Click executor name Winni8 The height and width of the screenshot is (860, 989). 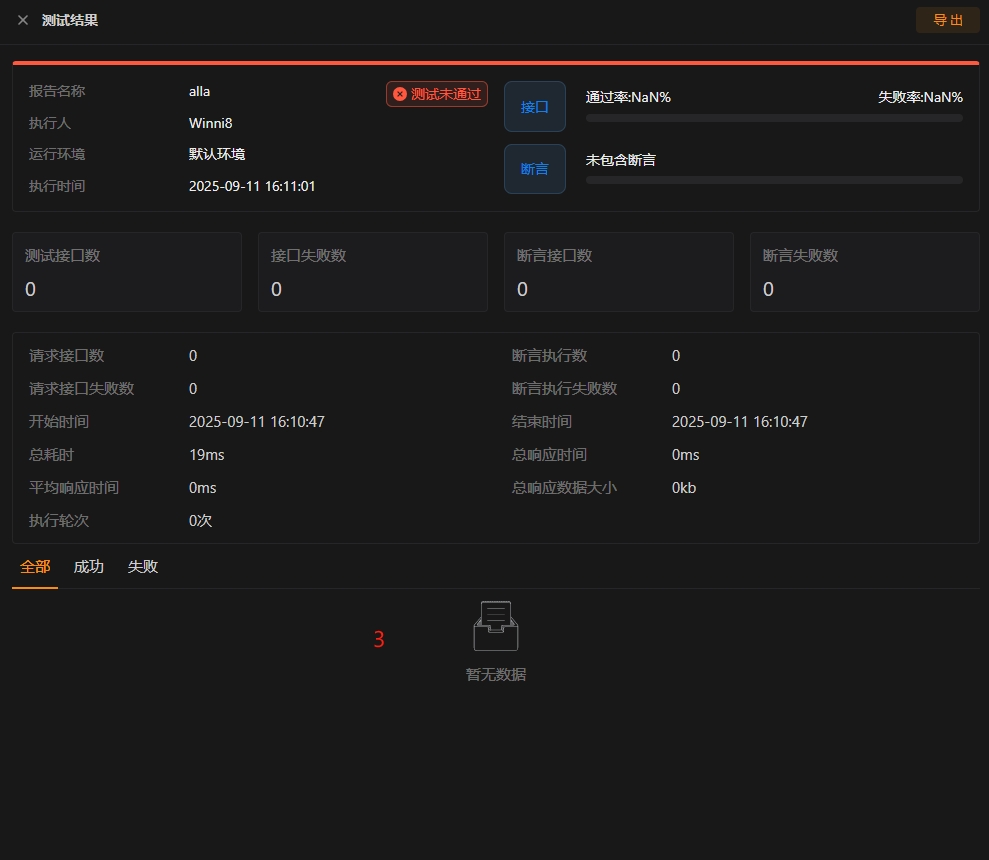[211, 123]
